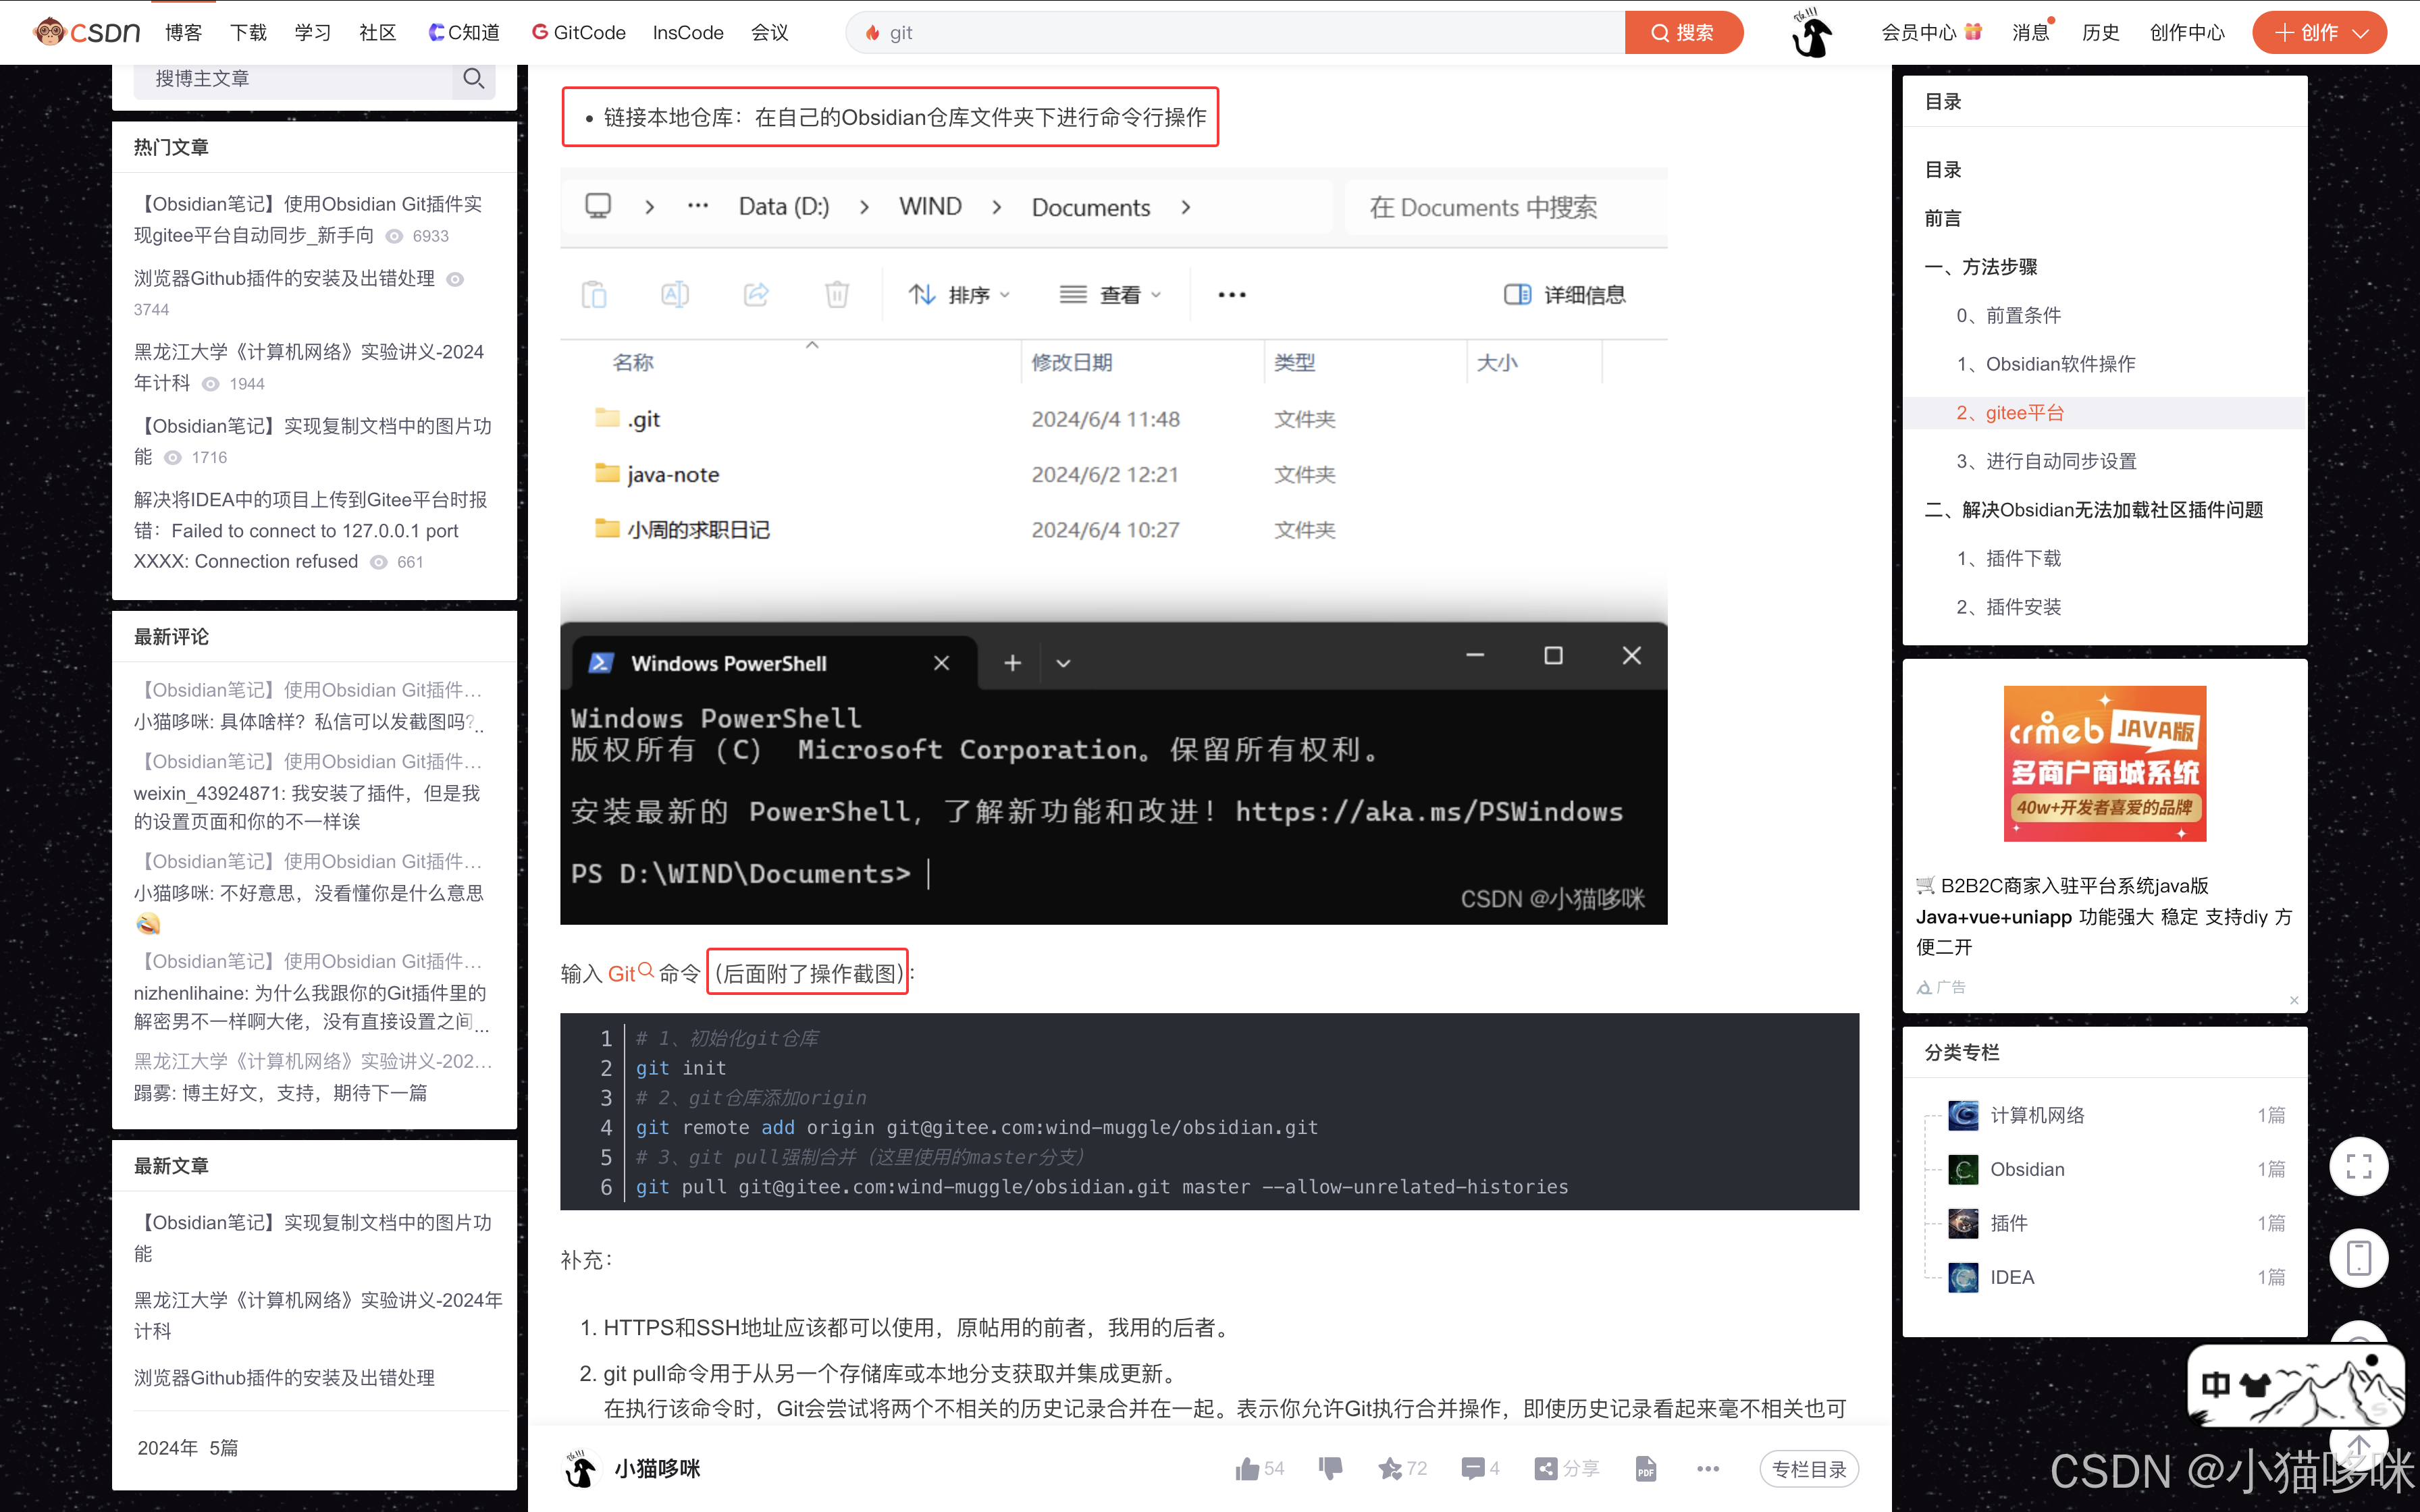
Task: Open mobile QR view with phone icon
Action: pyautogui.click(x=2359, y=1258)
